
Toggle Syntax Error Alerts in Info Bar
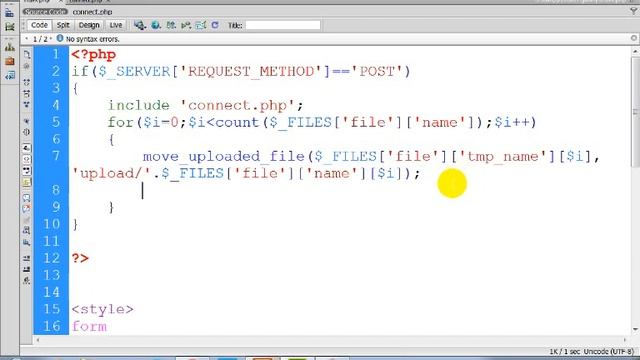click(x=27, y=182)
